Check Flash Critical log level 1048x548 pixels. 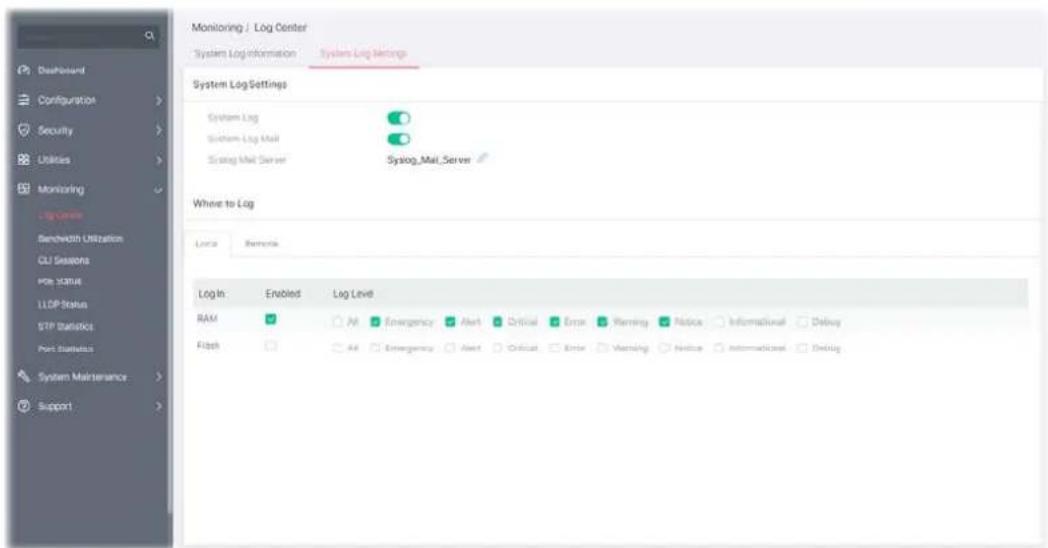[498, 348]
